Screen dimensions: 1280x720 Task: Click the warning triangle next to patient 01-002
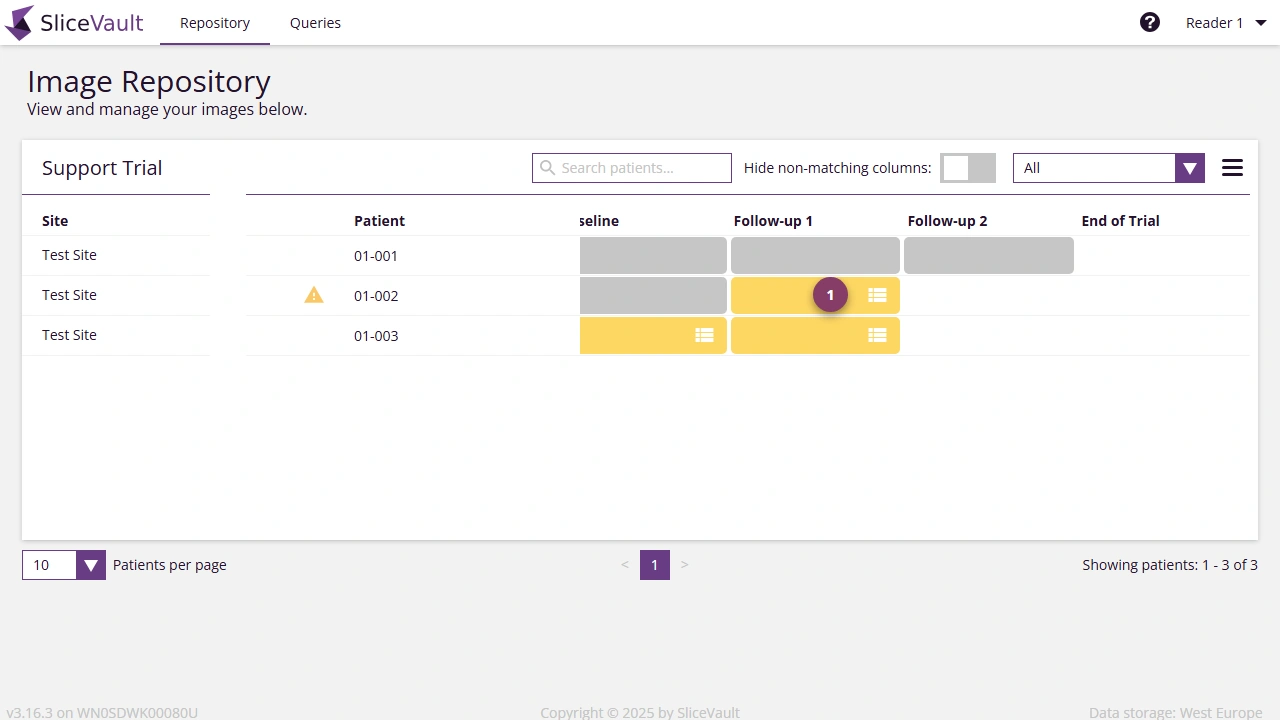[x=313, y=294]
